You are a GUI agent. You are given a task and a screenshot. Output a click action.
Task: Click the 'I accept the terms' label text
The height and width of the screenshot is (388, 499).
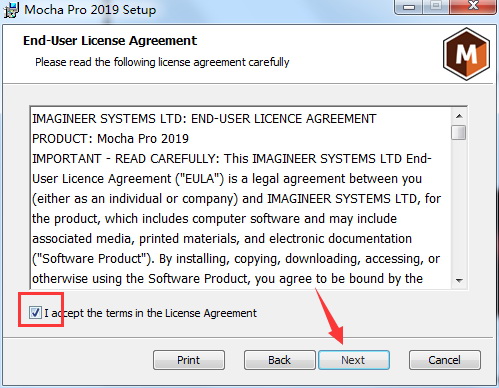coord(150,313)
